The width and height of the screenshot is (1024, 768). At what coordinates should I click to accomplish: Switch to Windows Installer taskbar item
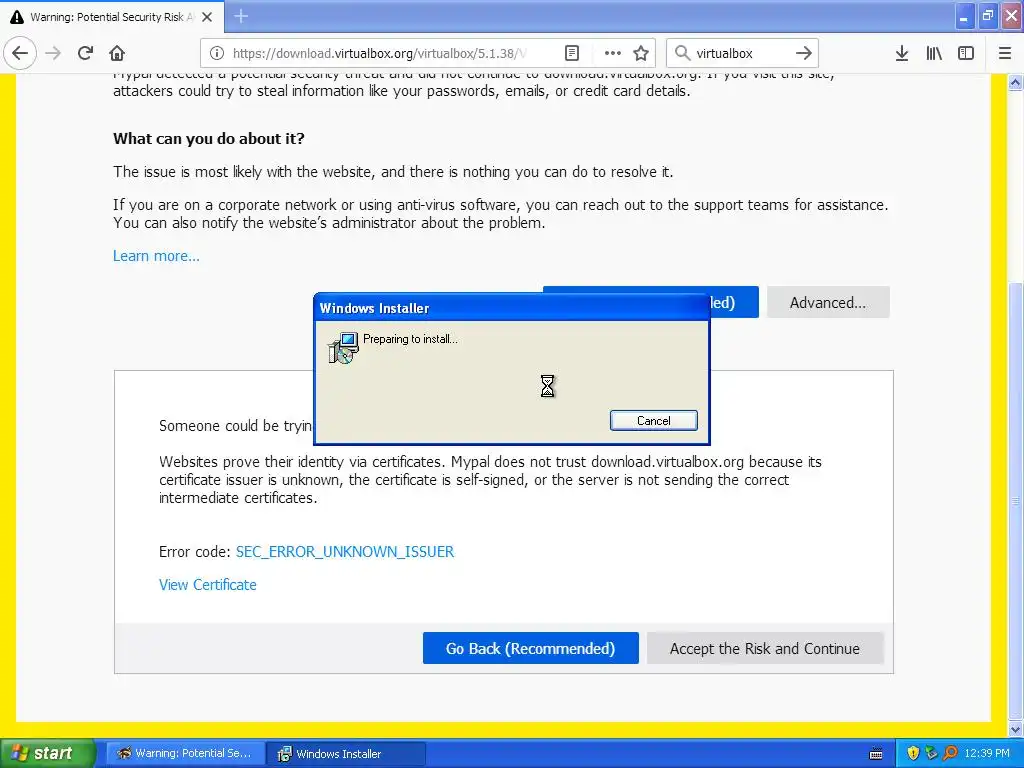[x=346, y=754]
